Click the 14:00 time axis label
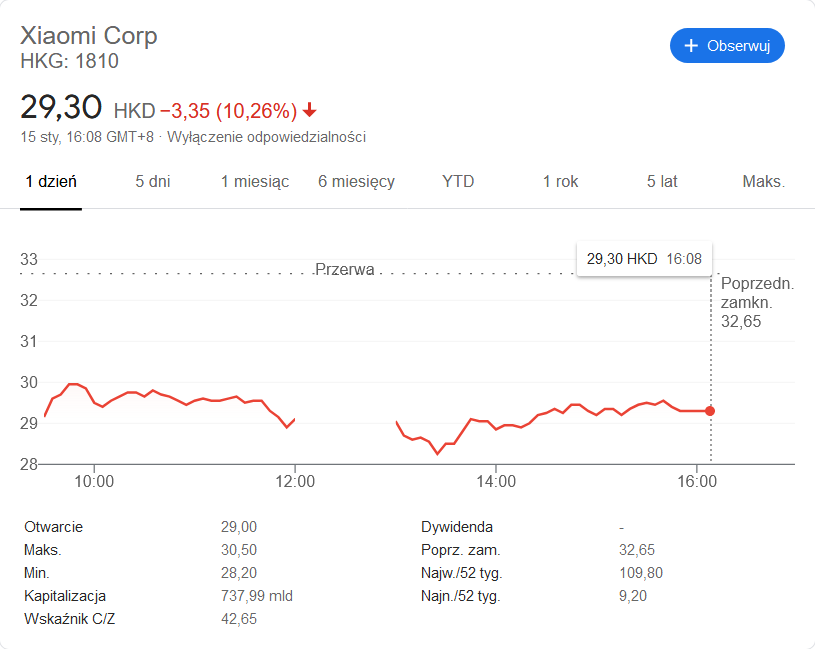Screen dimensions: 815x649 coord(496,481)
